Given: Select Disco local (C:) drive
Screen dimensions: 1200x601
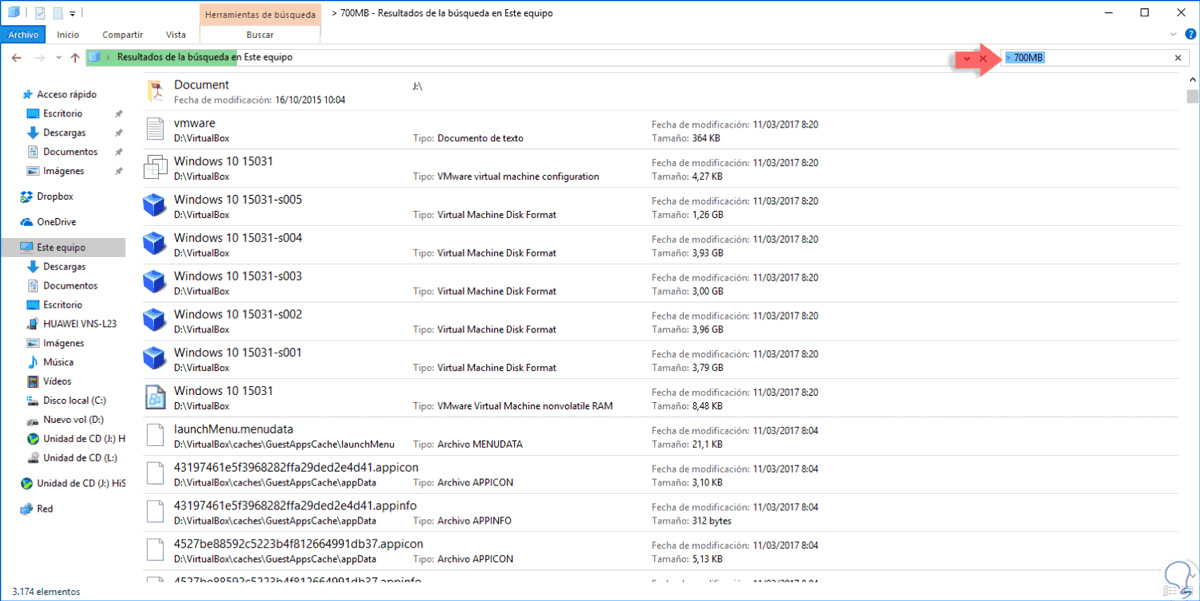Looking at the screenshot, I should [74, 400].
